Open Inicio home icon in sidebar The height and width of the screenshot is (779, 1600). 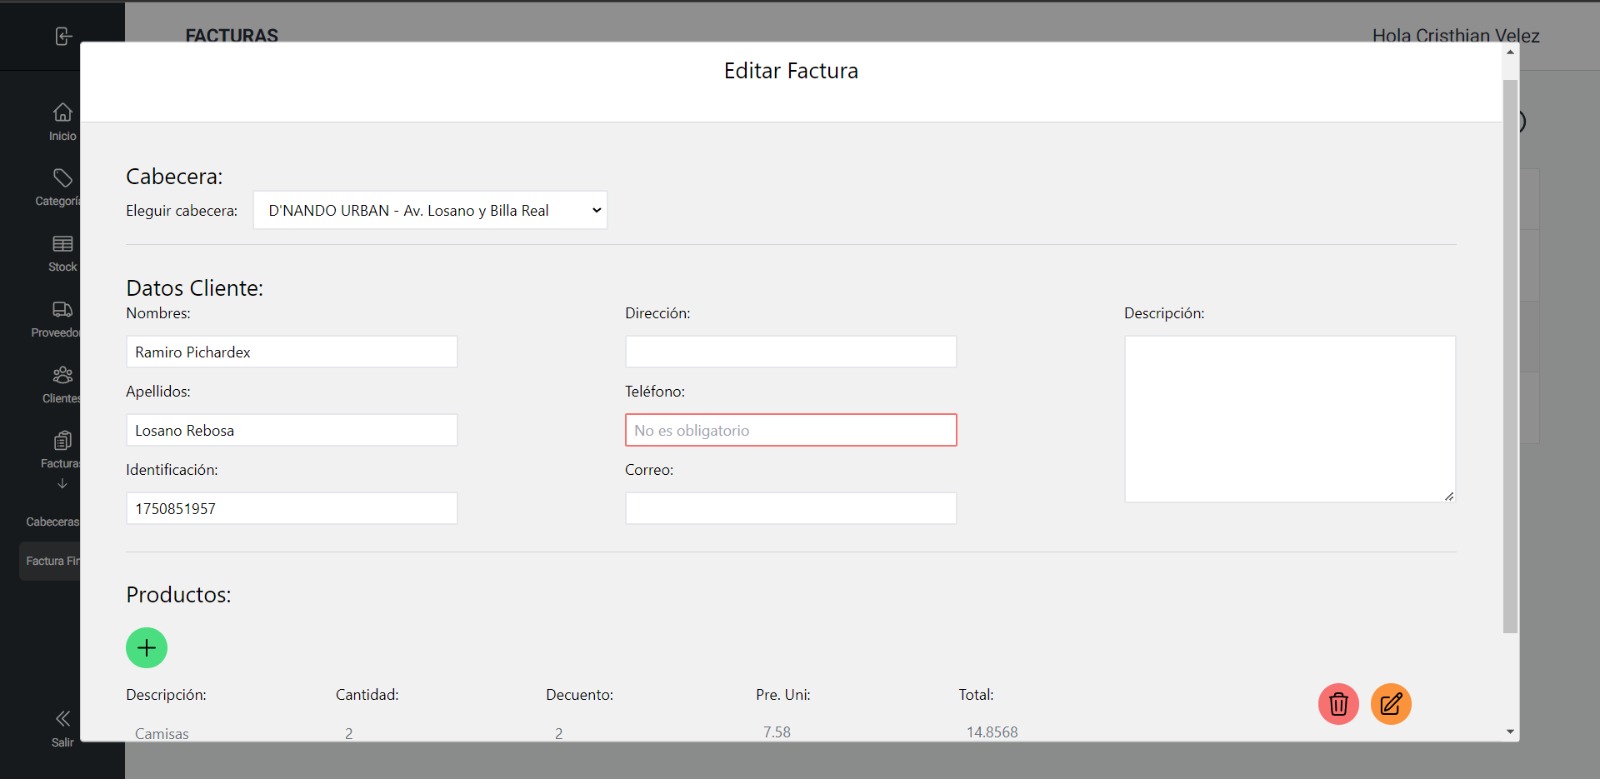click(x=62, y=112)
